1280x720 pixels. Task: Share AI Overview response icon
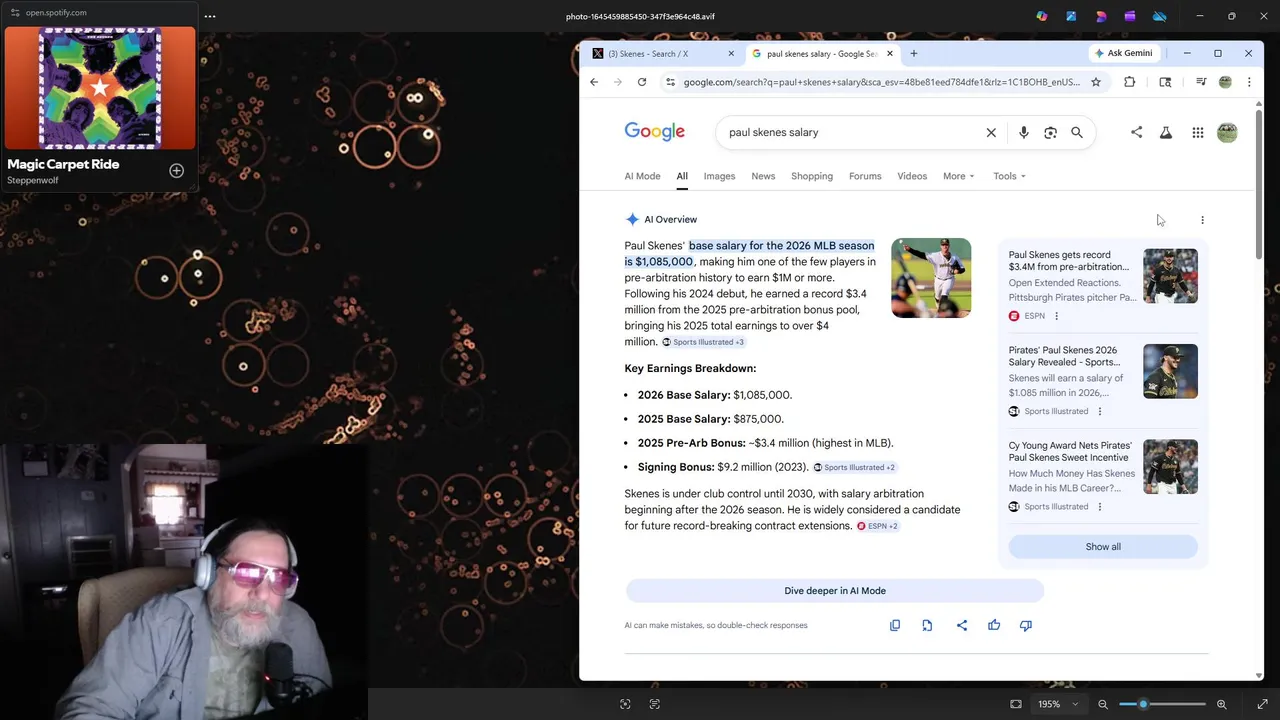tap(962, 625)
